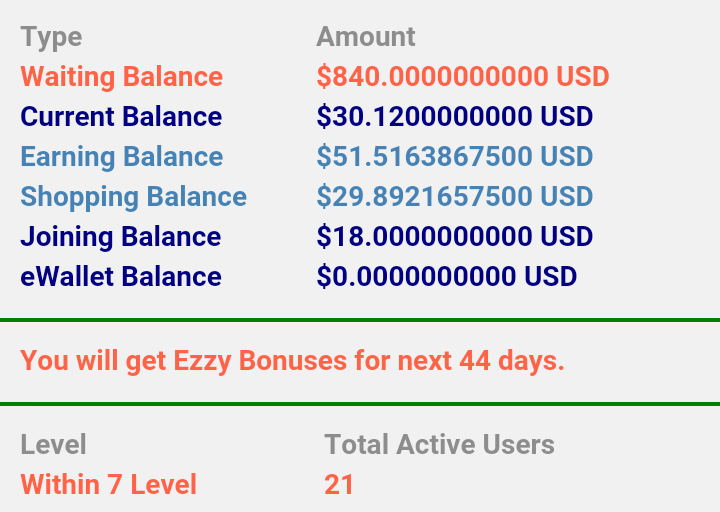Select the $18.0000000000 USD joining amount
Viewport: 720px width, 512px height.
click(454, 237)
